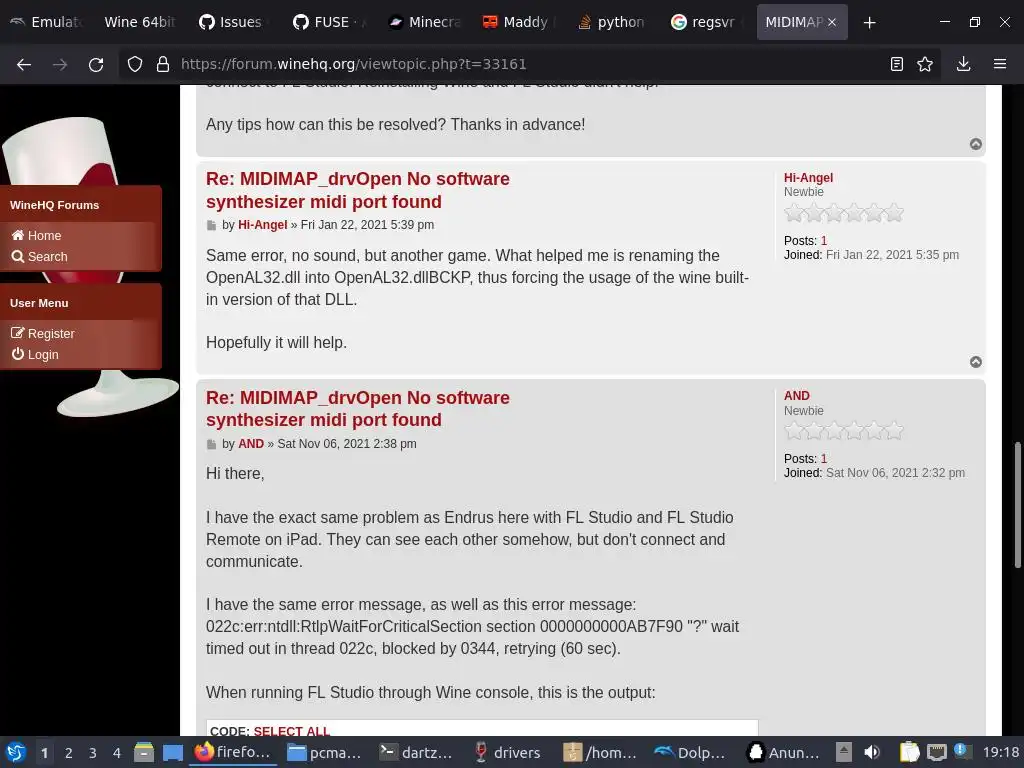Open Hi-Angel author link in byline
The image size is (1024, 768).
coord(263,225)
